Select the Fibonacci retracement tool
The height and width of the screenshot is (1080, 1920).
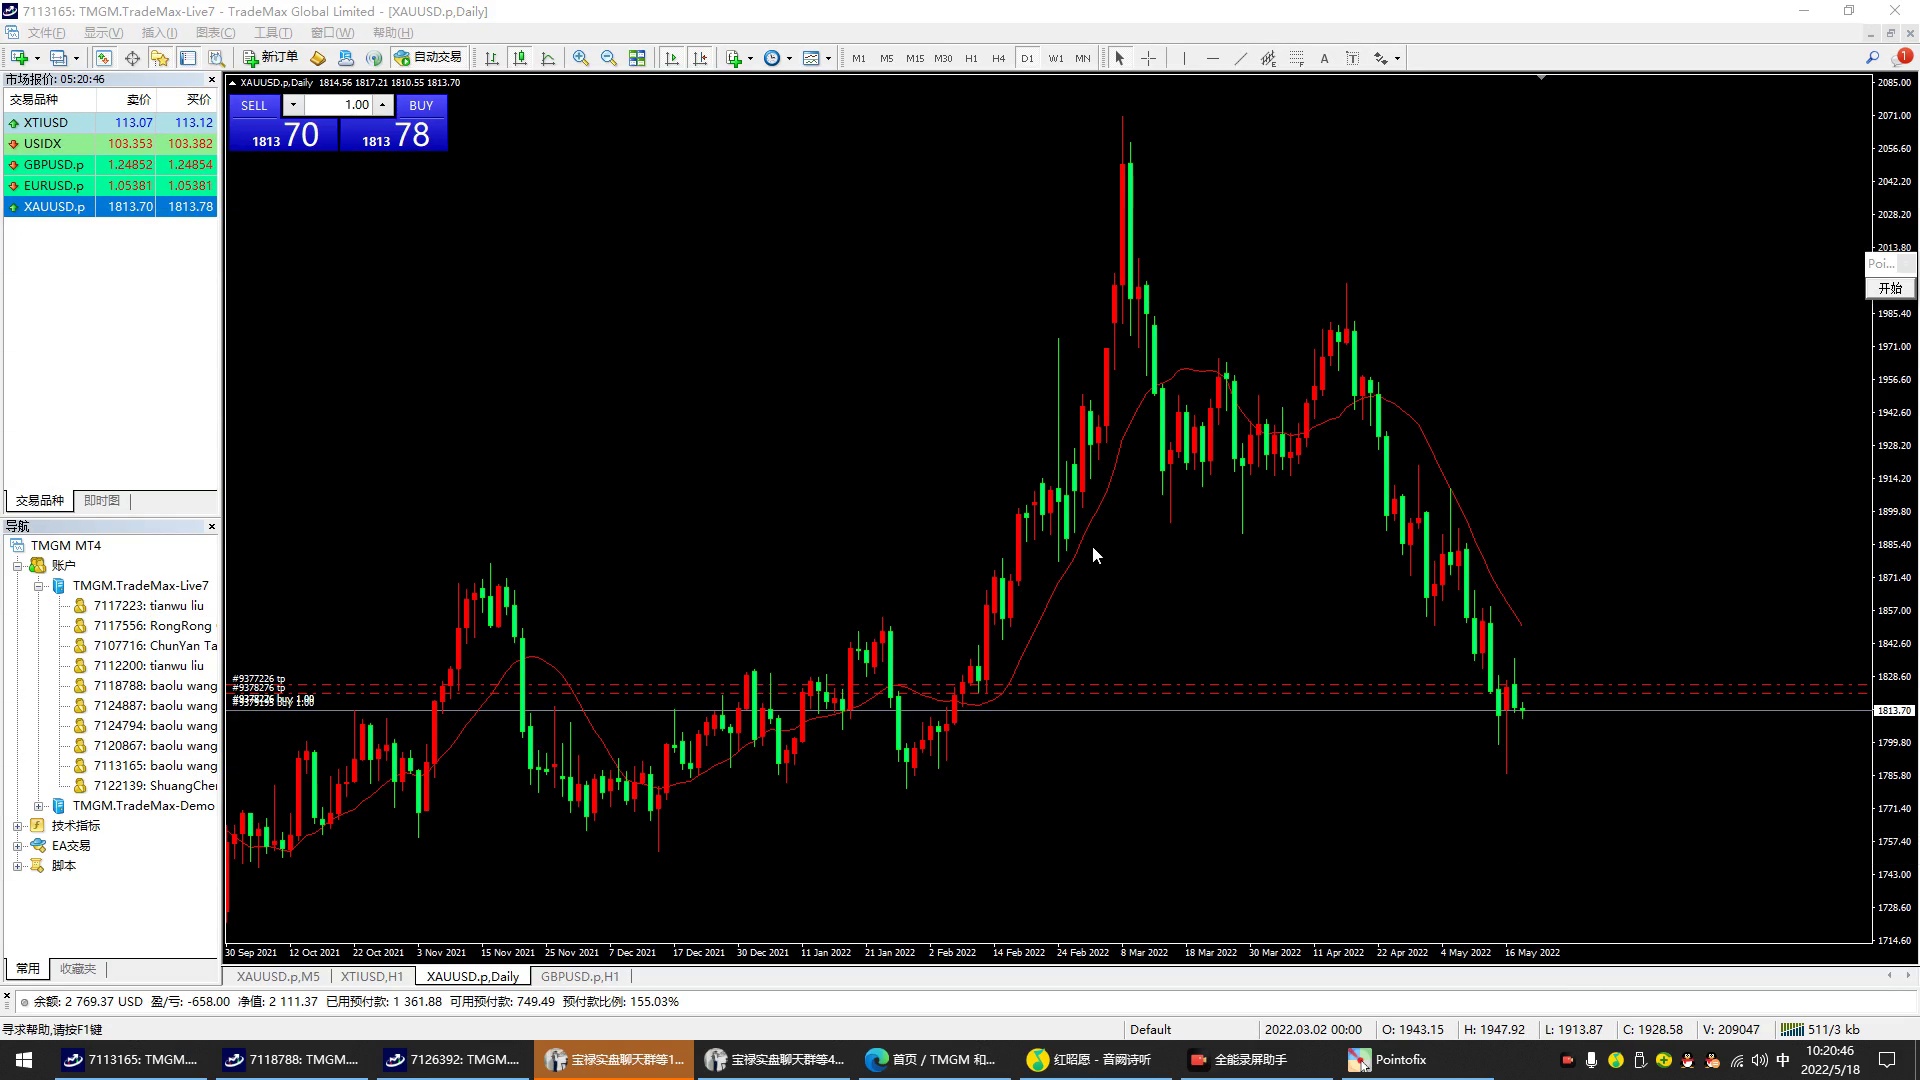[x=1296, y=58]
